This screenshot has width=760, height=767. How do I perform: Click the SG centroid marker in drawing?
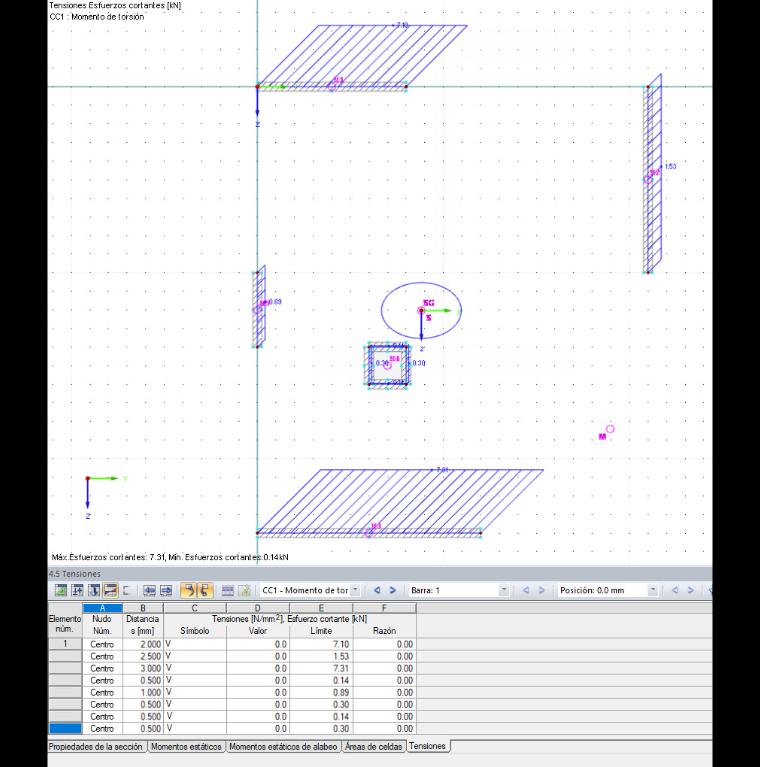422,310
